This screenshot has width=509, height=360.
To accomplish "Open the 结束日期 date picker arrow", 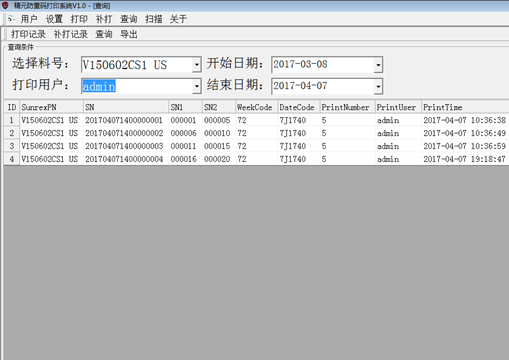I will [x=378, y=86].
